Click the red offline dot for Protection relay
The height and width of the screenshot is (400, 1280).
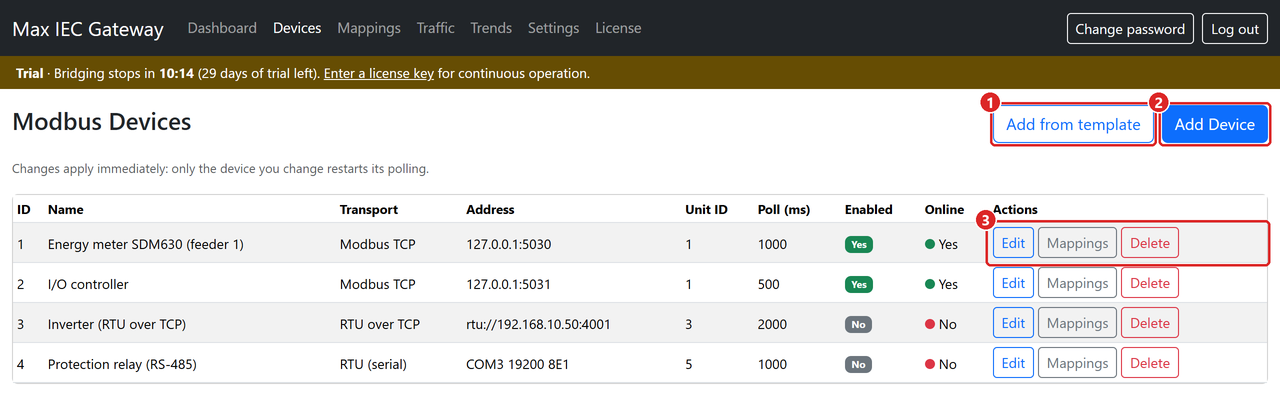point(930,364)
